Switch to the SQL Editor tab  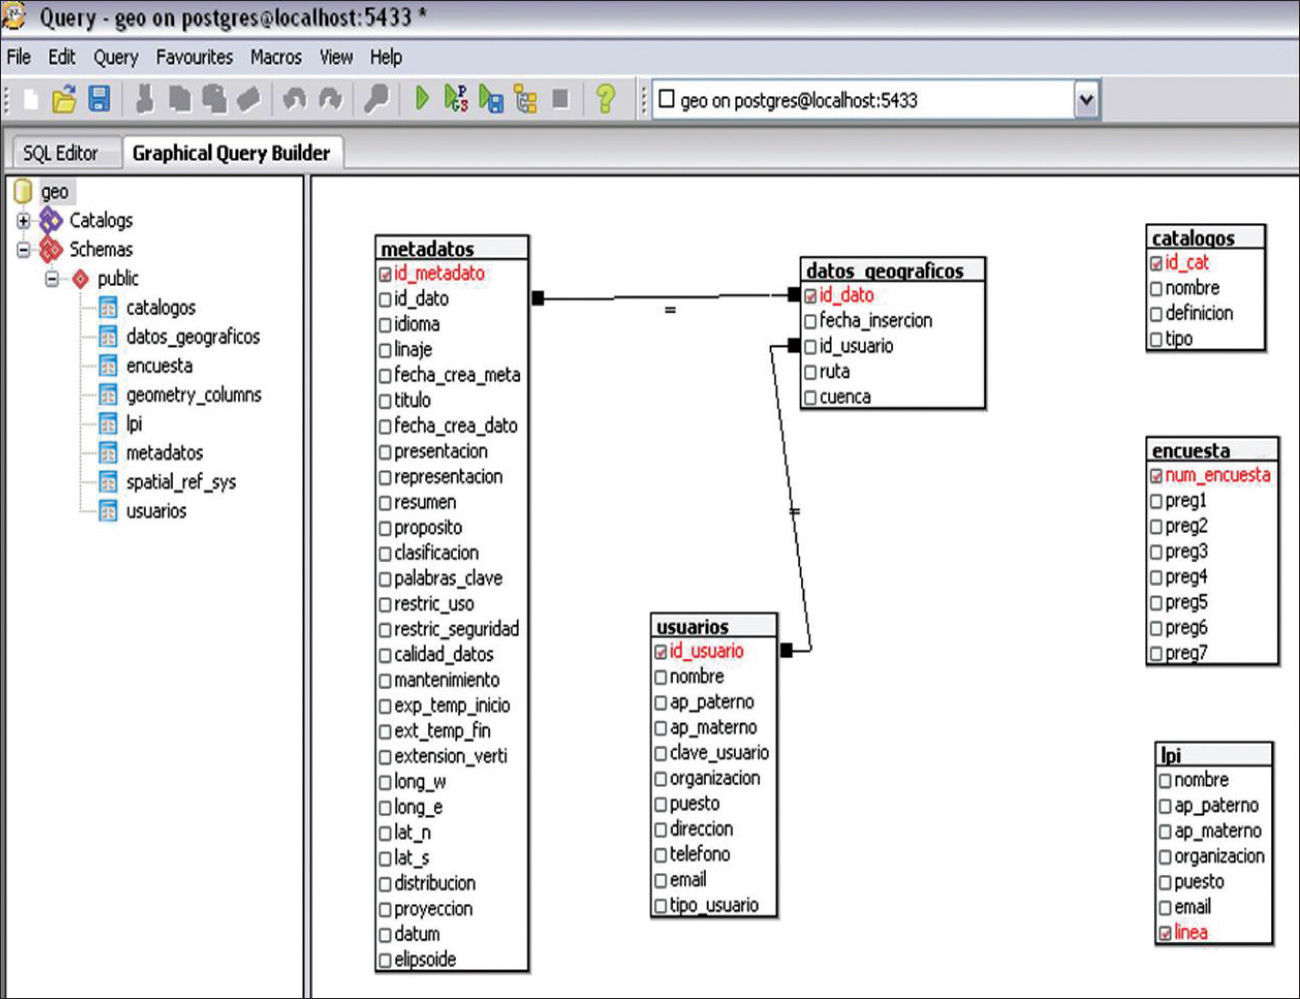(61, 153)
